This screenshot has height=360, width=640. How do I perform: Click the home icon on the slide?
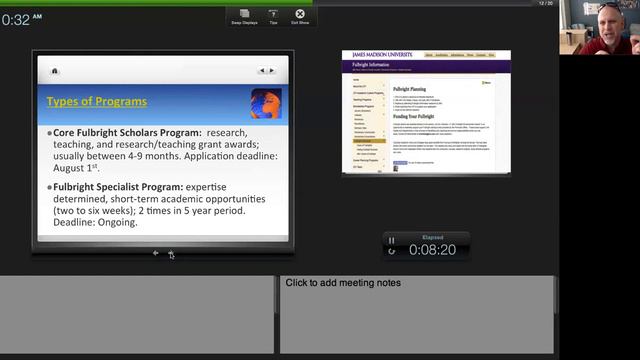tap(55, 71)
